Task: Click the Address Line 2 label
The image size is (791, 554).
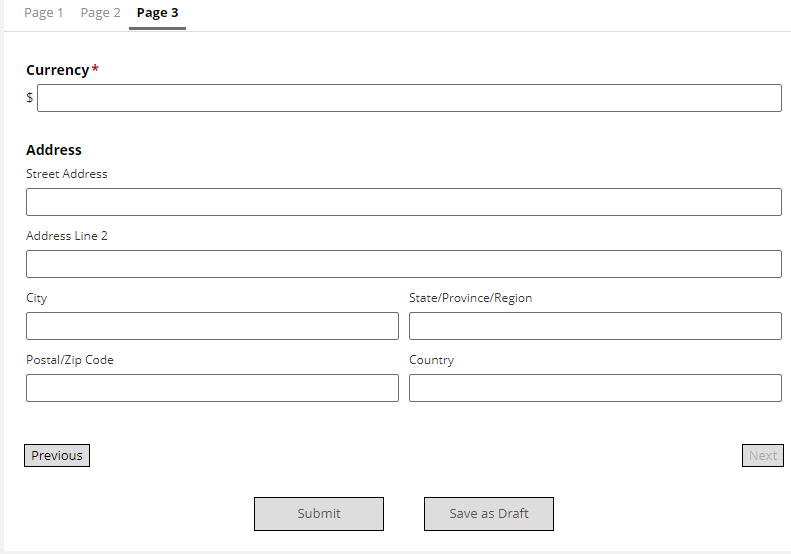Action: coord(67,236)
